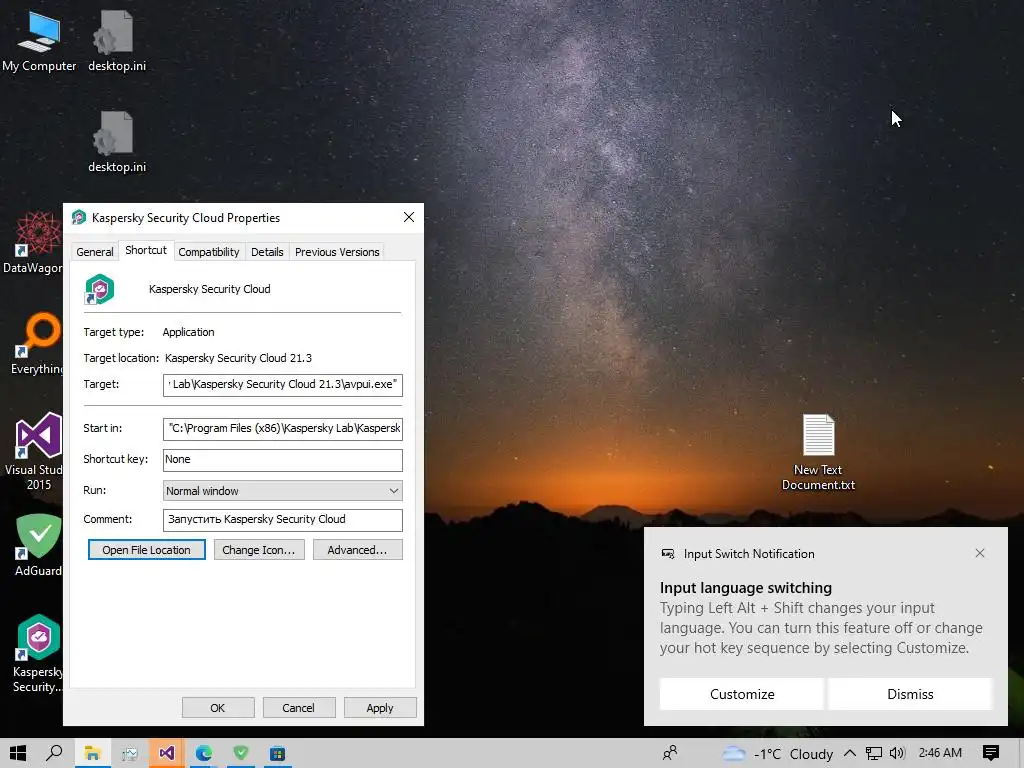Image resolution: width=1024 pixels, height=768 pixels.
Task: Open the Windows Start menu
Action: [18, 753]
